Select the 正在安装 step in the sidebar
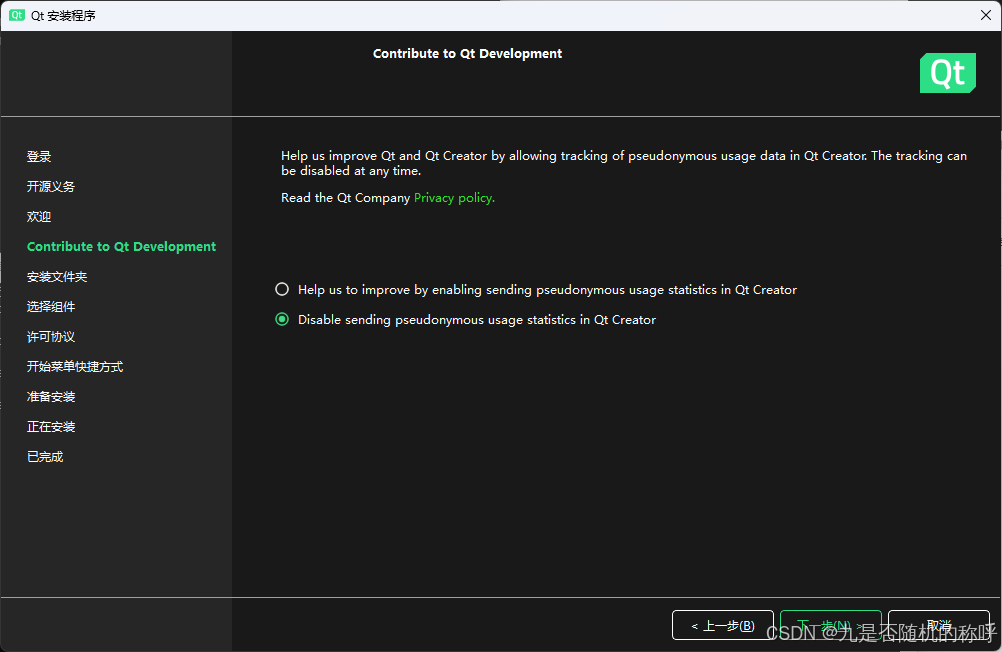The image size is (1002, 652). coord(51,427)
